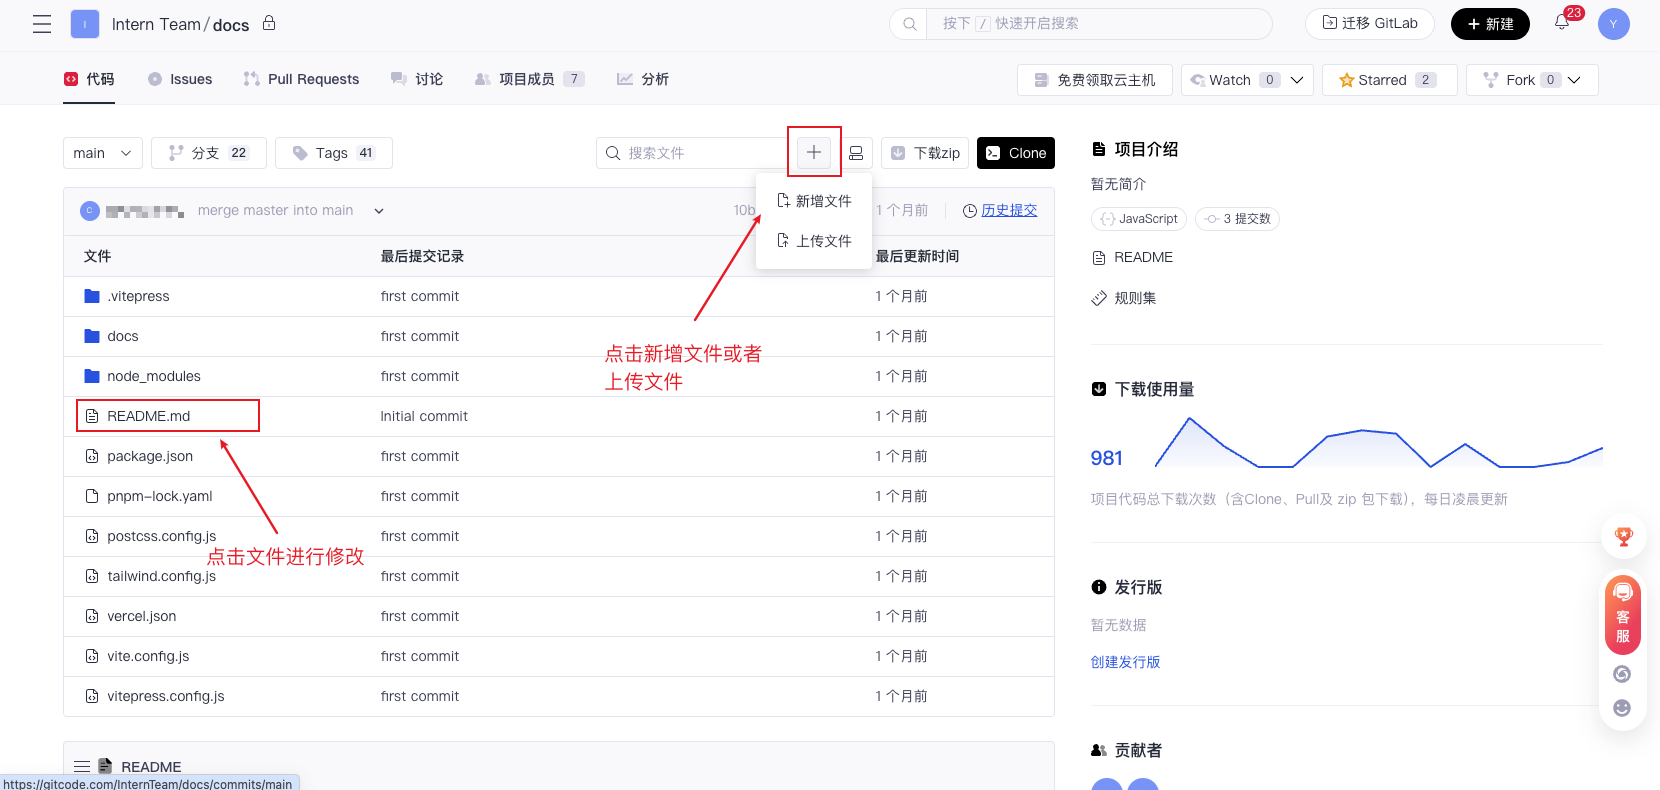Open the README outline list icon
1660x790 pixels.
click(x=82, y=767)
